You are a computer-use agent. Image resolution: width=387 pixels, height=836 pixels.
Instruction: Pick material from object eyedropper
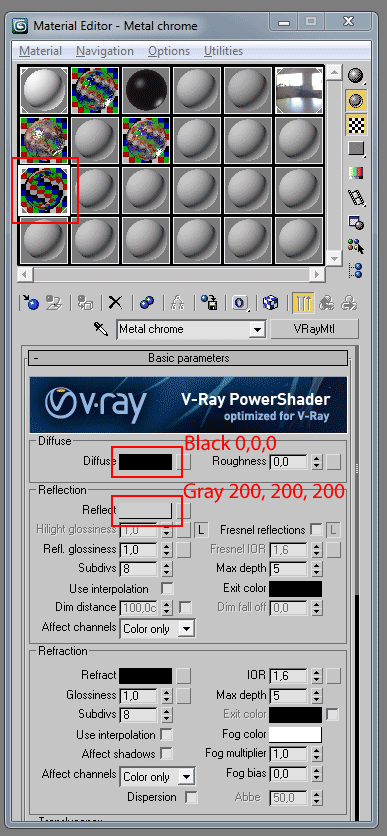101,328
